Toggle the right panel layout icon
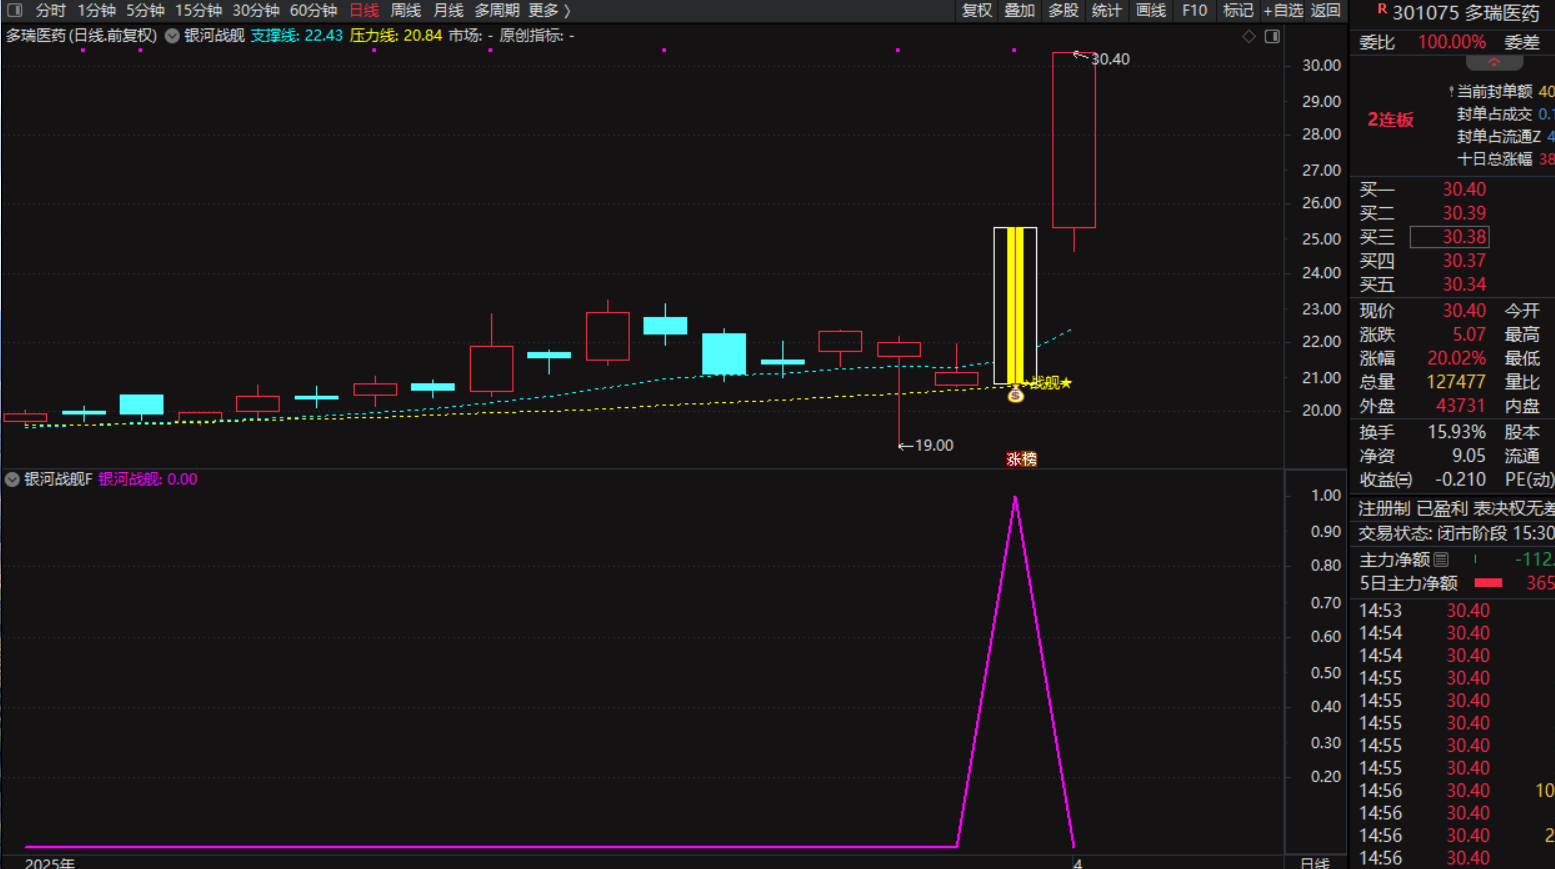 tap(1272, 36)
